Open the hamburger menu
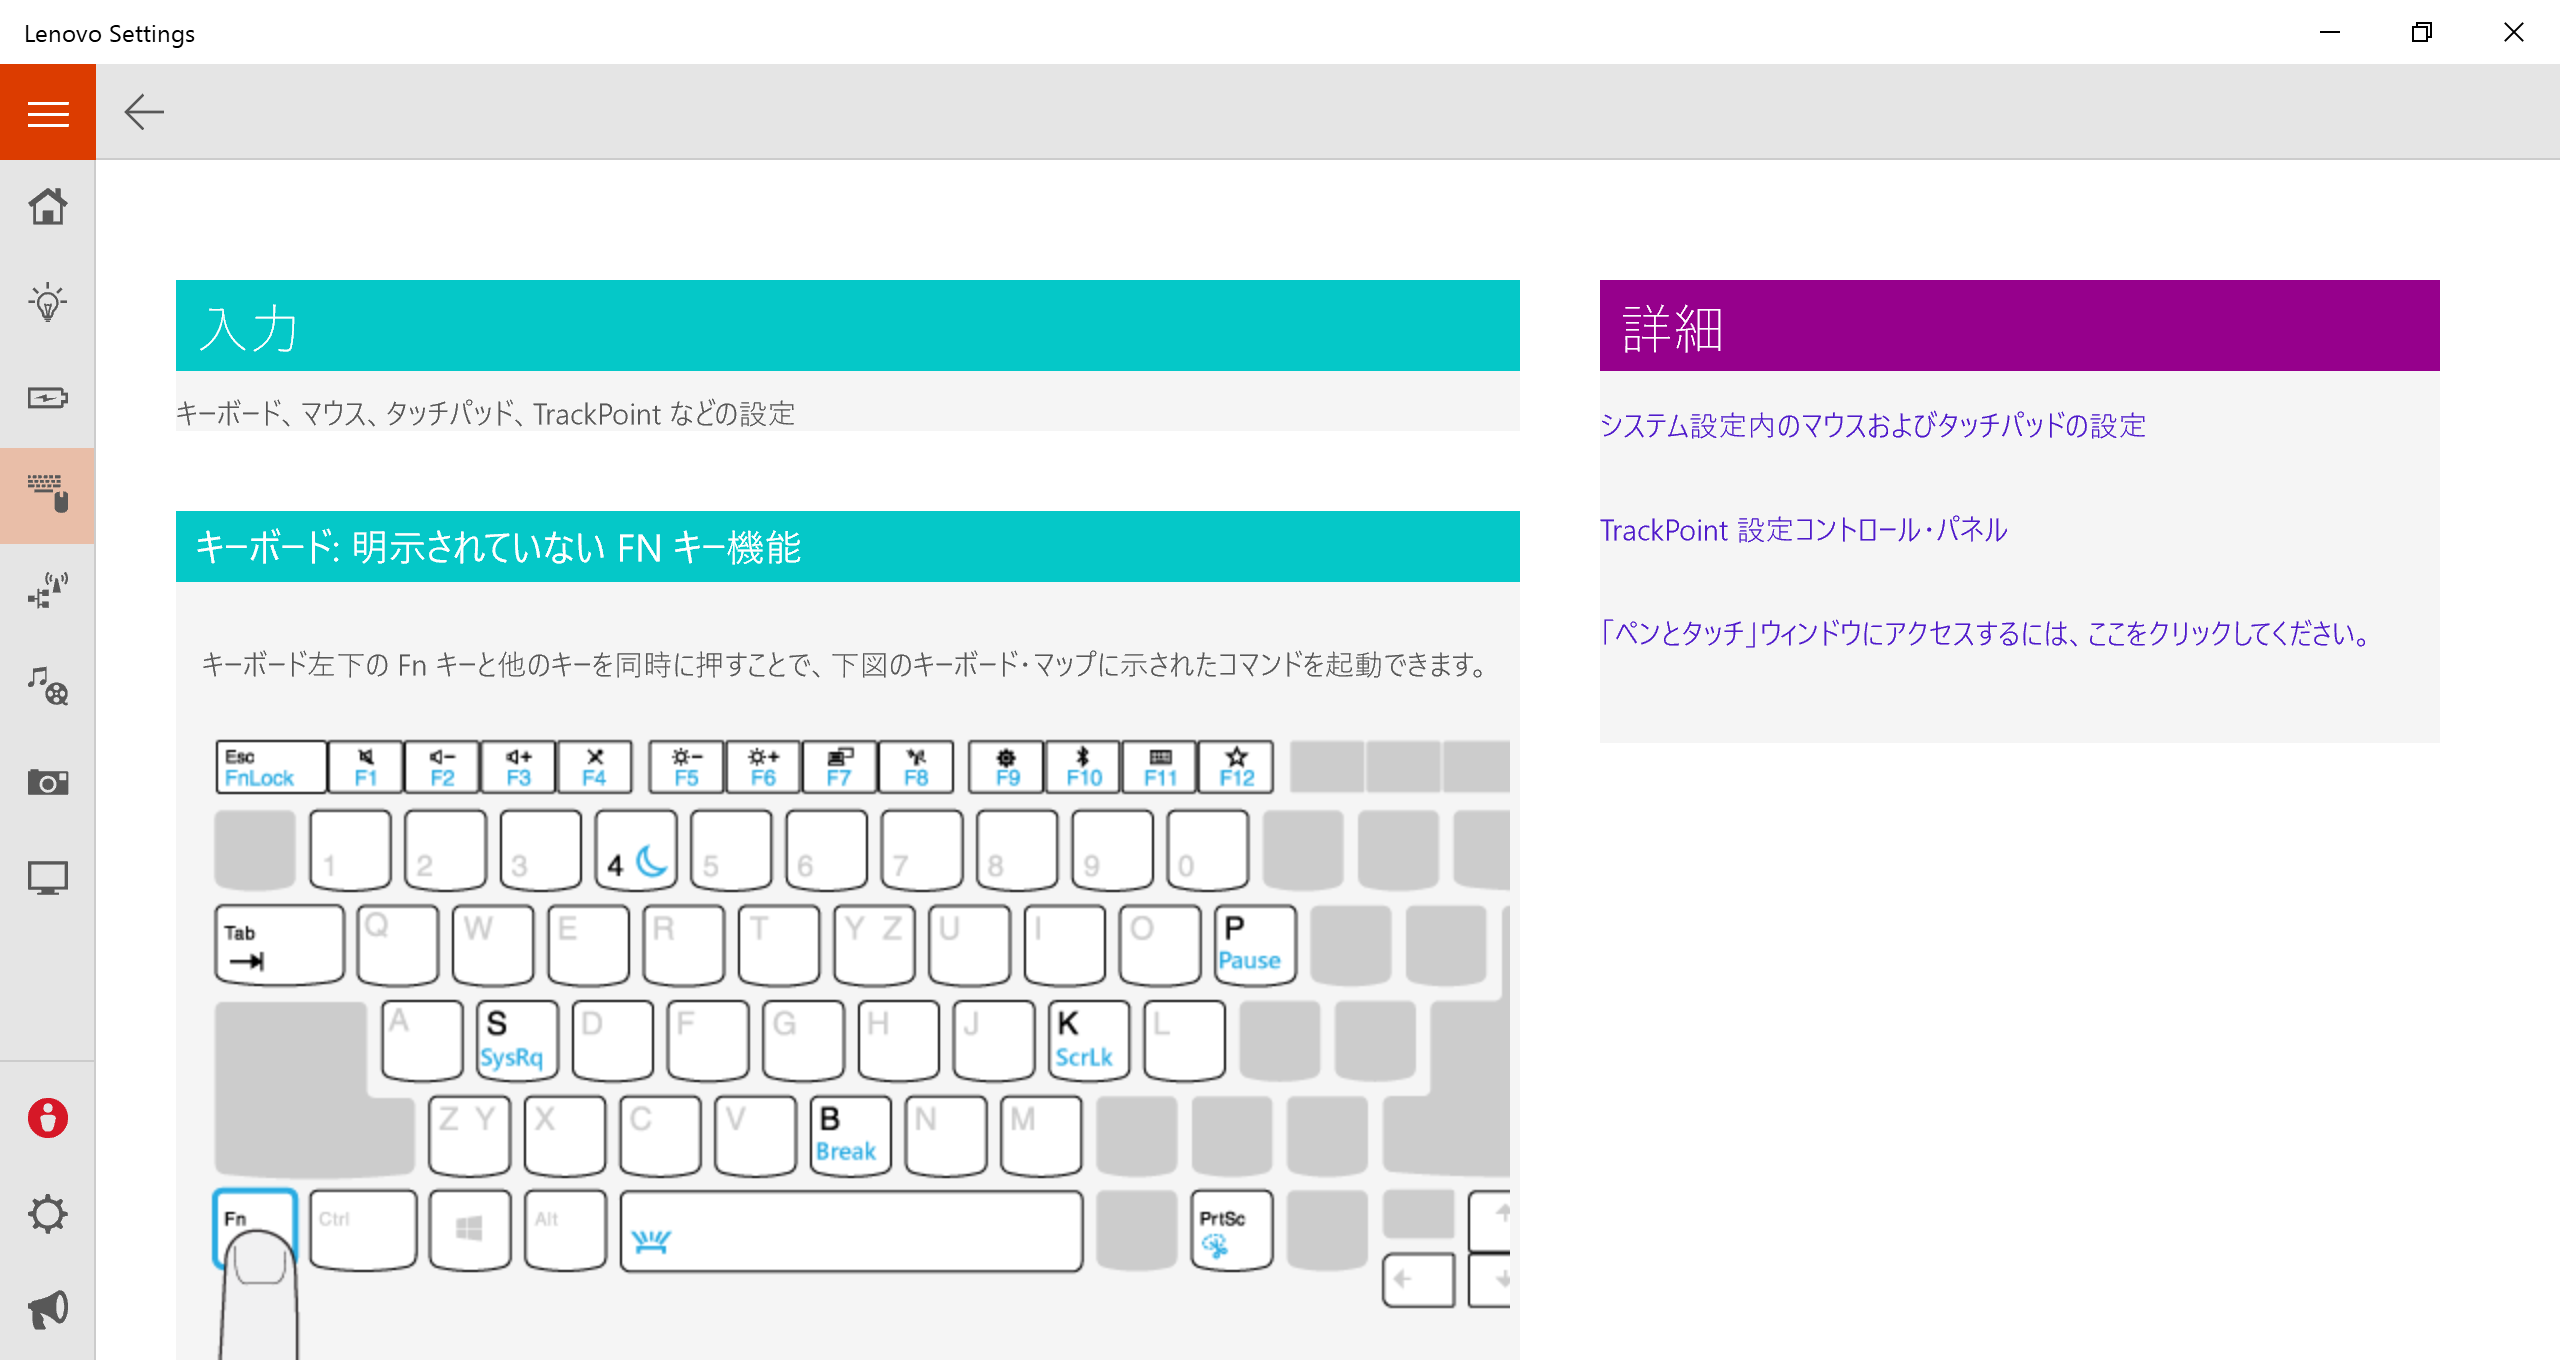This screenshot has height=1360, width=2560. 47,113
